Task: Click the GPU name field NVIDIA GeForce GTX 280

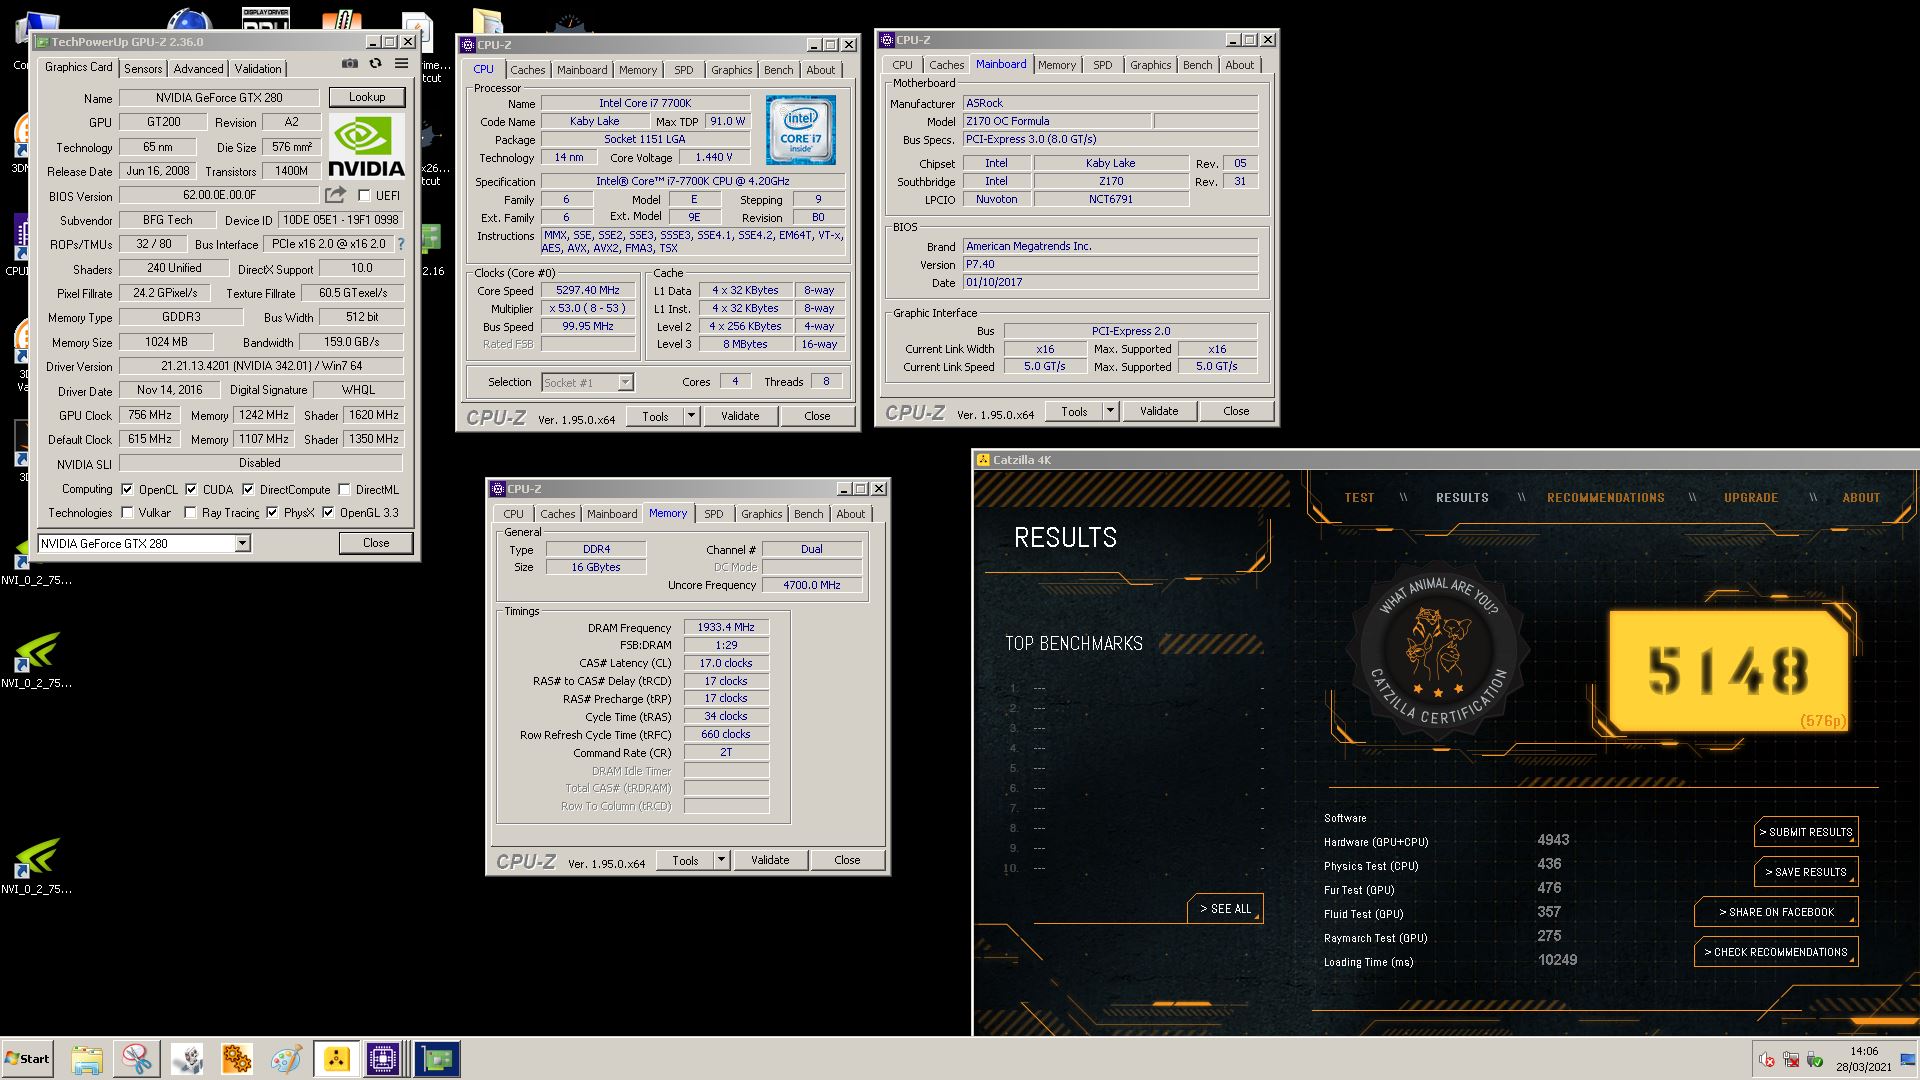Action: (219, 98)
